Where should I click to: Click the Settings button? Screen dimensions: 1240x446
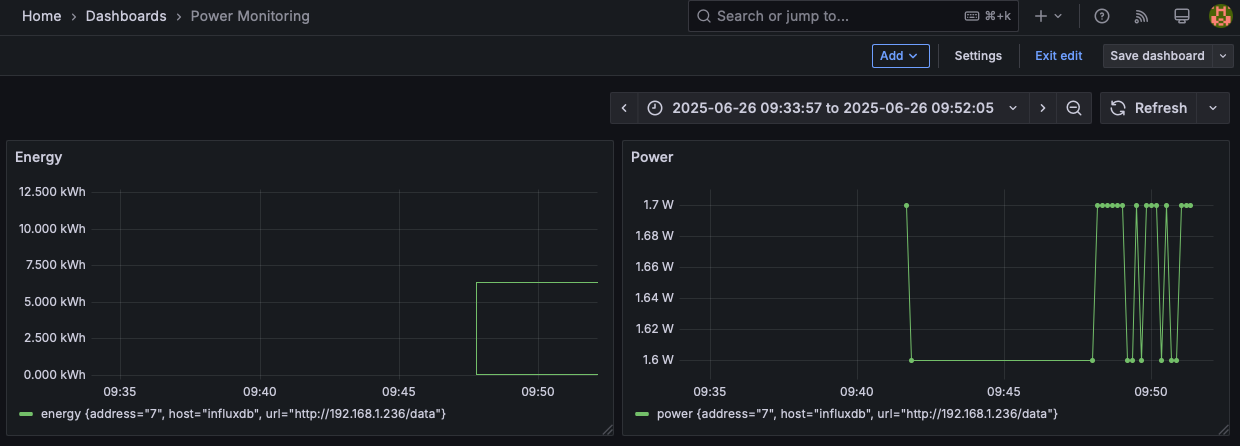tap(977, 56)
